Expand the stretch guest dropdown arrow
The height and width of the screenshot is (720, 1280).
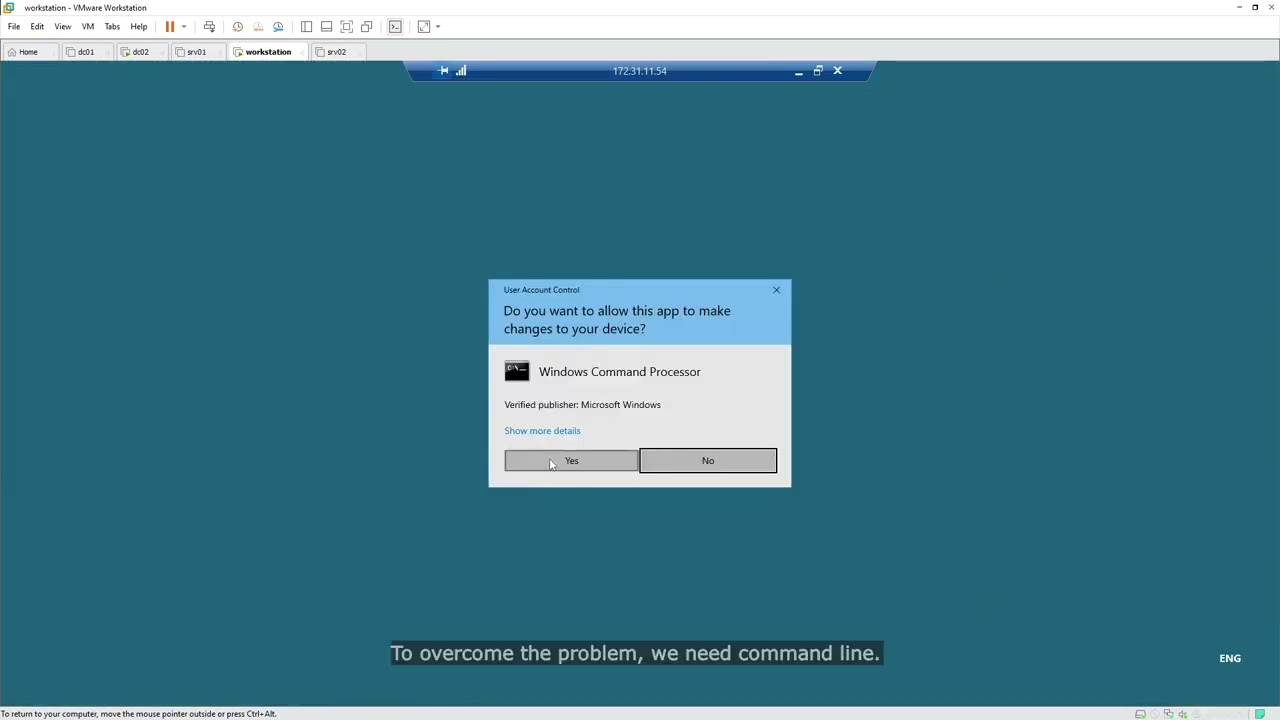tap(437, 27)
